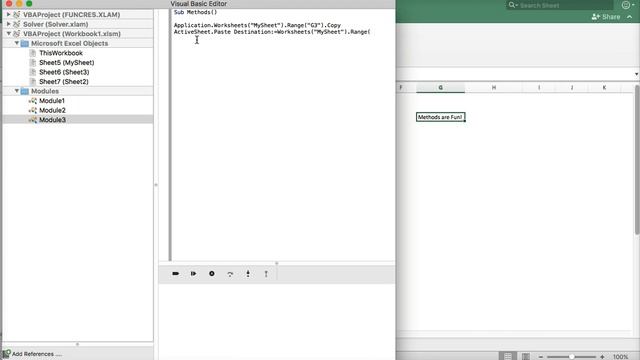
Task: Click the Sheet5 (MySheet) sheet icon
Action: coord(33,62)
